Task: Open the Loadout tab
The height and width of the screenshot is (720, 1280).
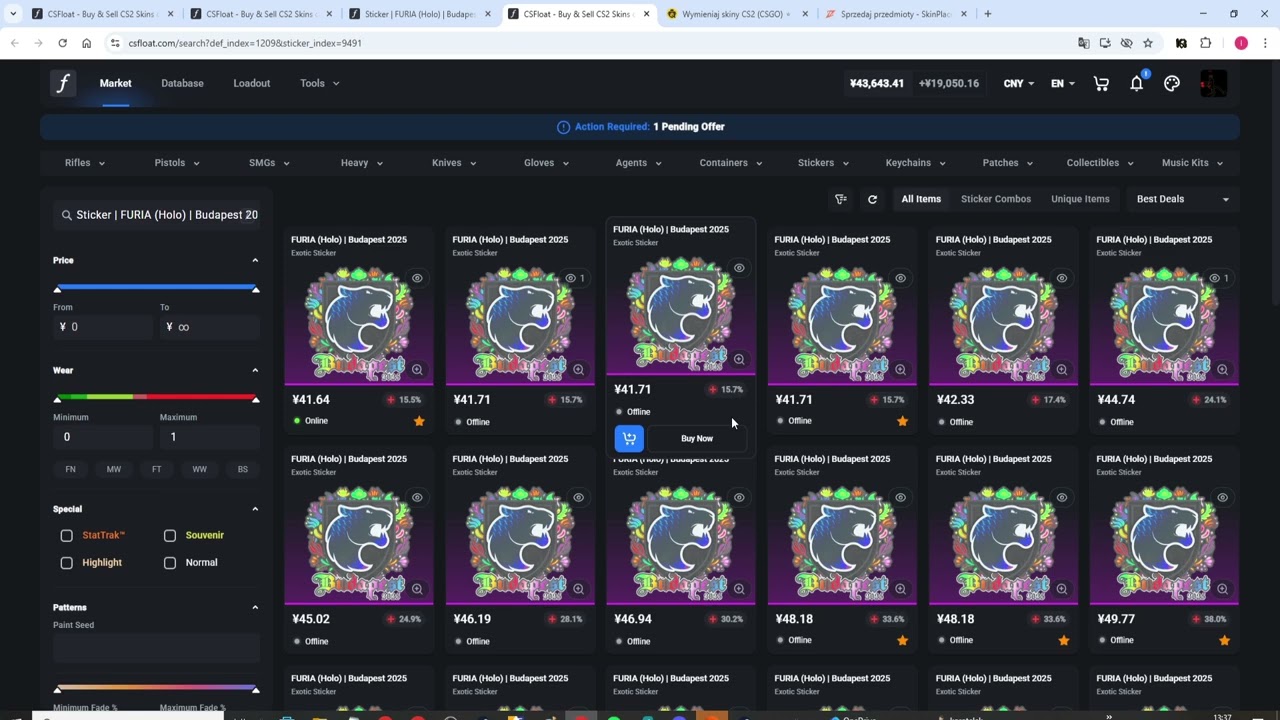Action: [252, 83]
